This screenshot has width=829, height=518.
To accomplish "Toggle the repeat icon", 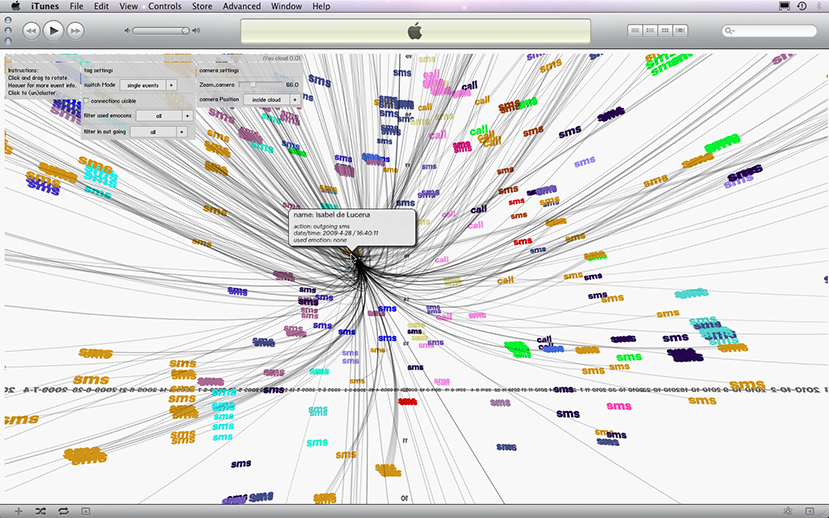I will tap(62, 511).
